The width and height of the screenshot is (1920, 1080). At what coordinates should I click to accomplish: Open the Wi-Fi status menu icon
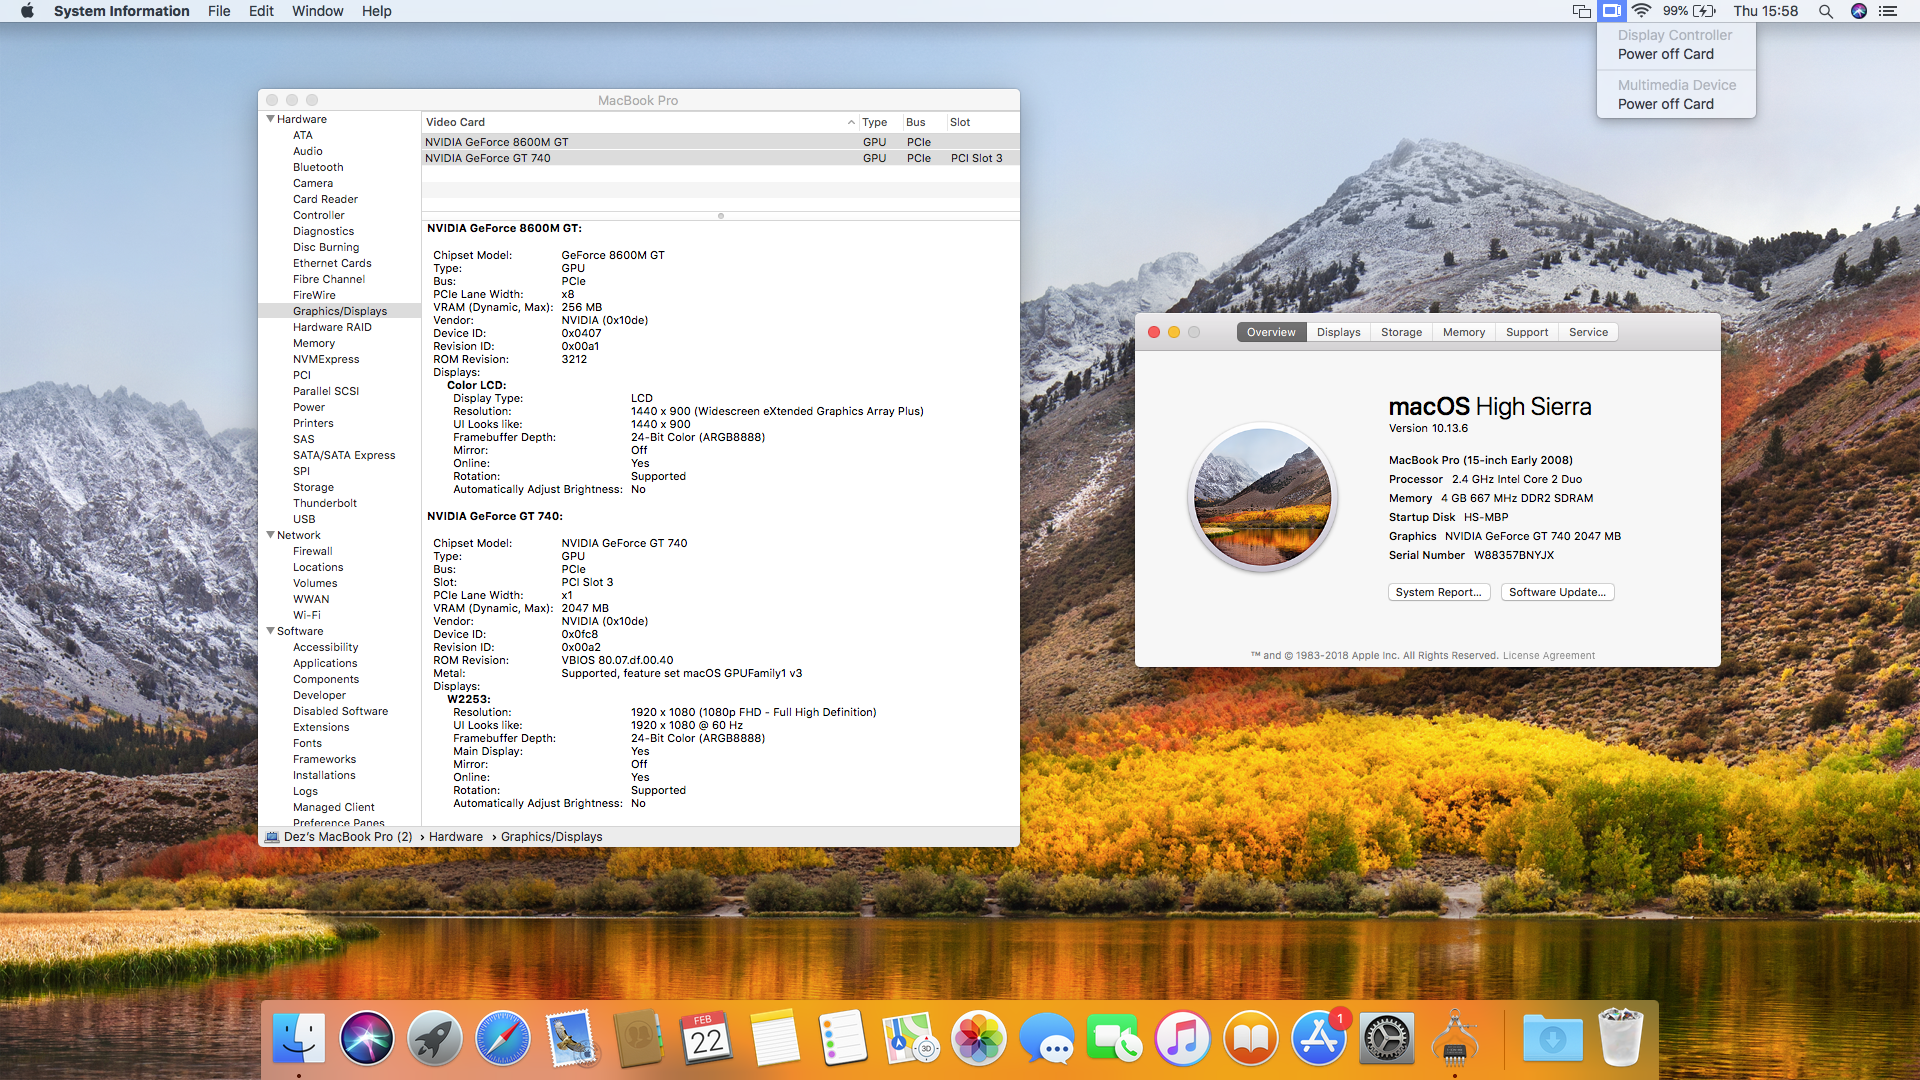tap(1641, 11)
